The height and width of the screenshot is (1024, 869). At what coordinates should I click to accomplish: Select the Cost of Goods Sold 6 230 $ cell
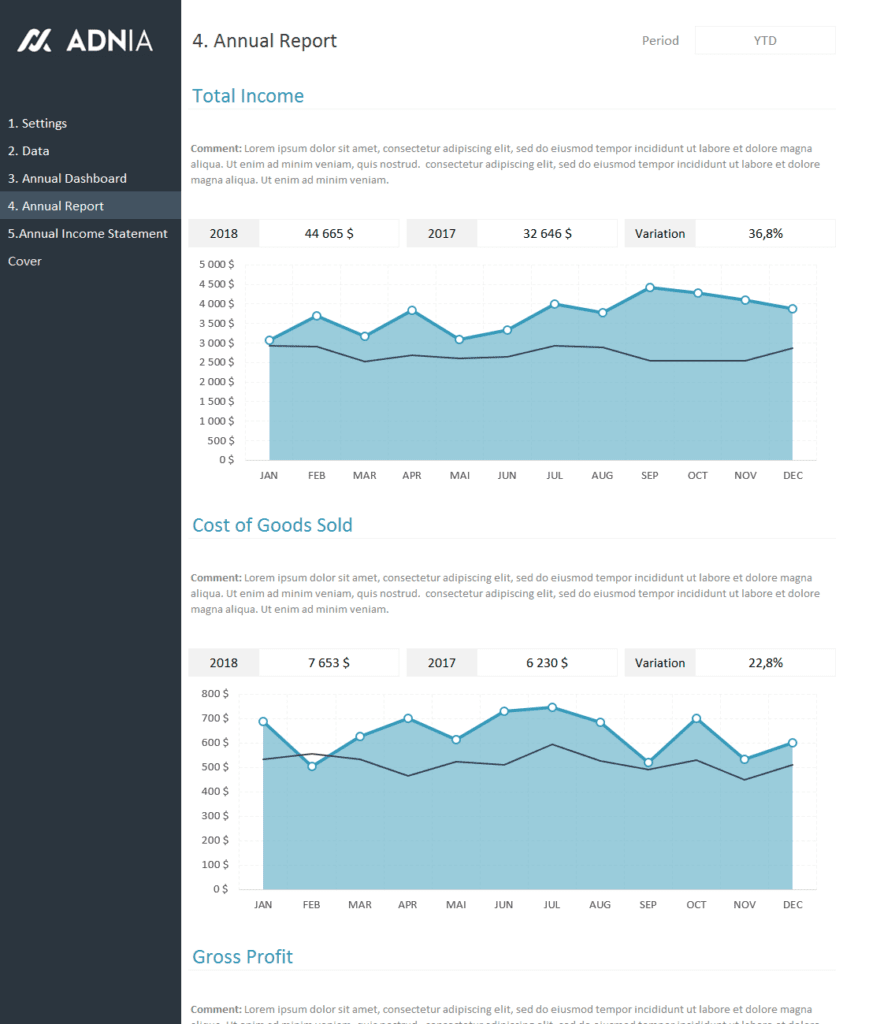547,662
